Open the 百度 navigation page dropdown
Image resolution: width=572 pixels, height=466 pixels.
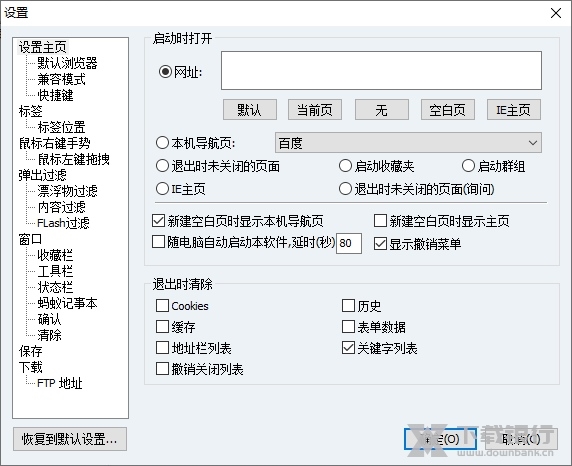pos(408,143)
